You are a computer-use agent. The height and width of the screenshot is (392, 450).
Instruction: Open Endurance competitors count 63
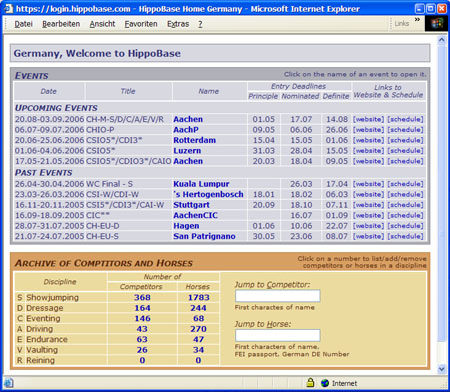coord(142,339)
